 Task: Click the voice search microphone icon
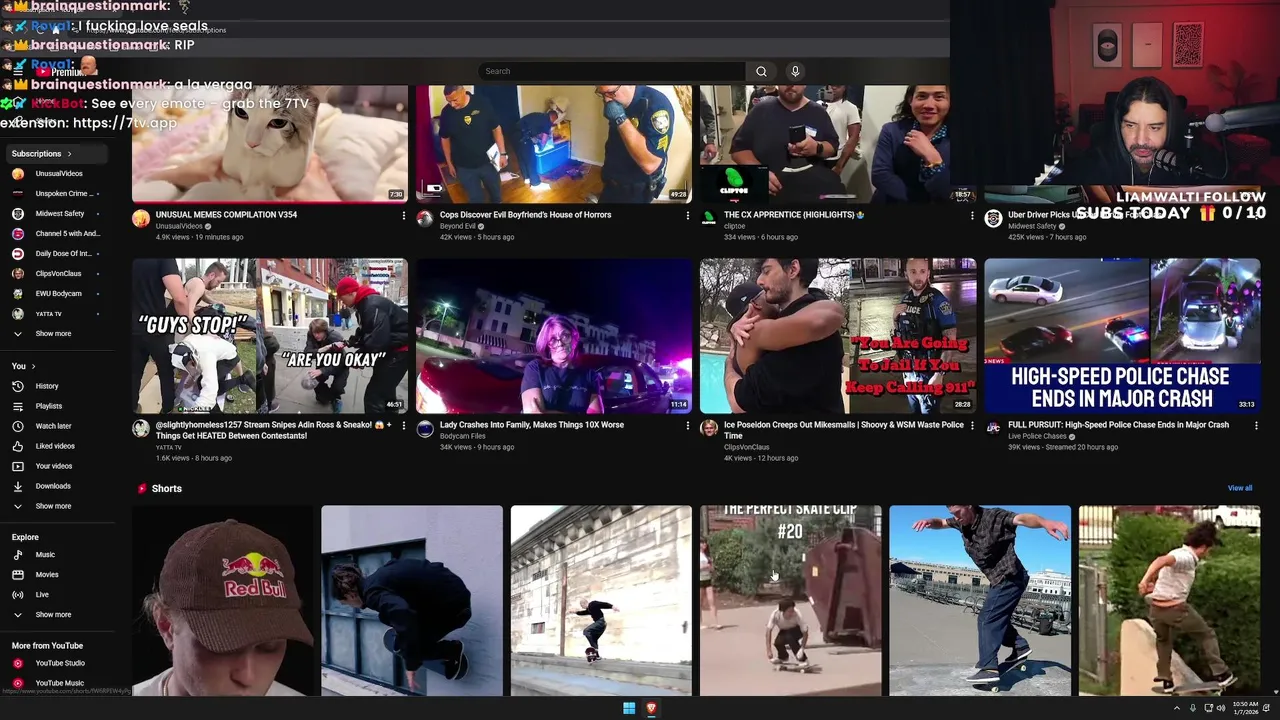795,71
